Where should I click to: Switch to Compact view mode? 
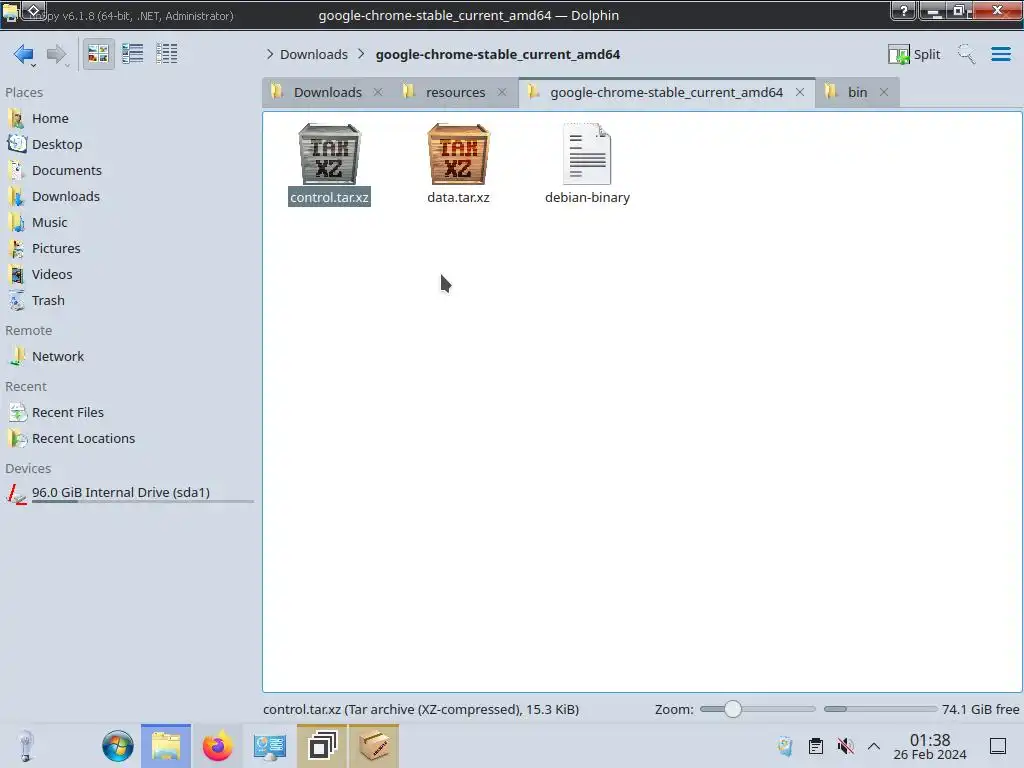pos(133,54)
